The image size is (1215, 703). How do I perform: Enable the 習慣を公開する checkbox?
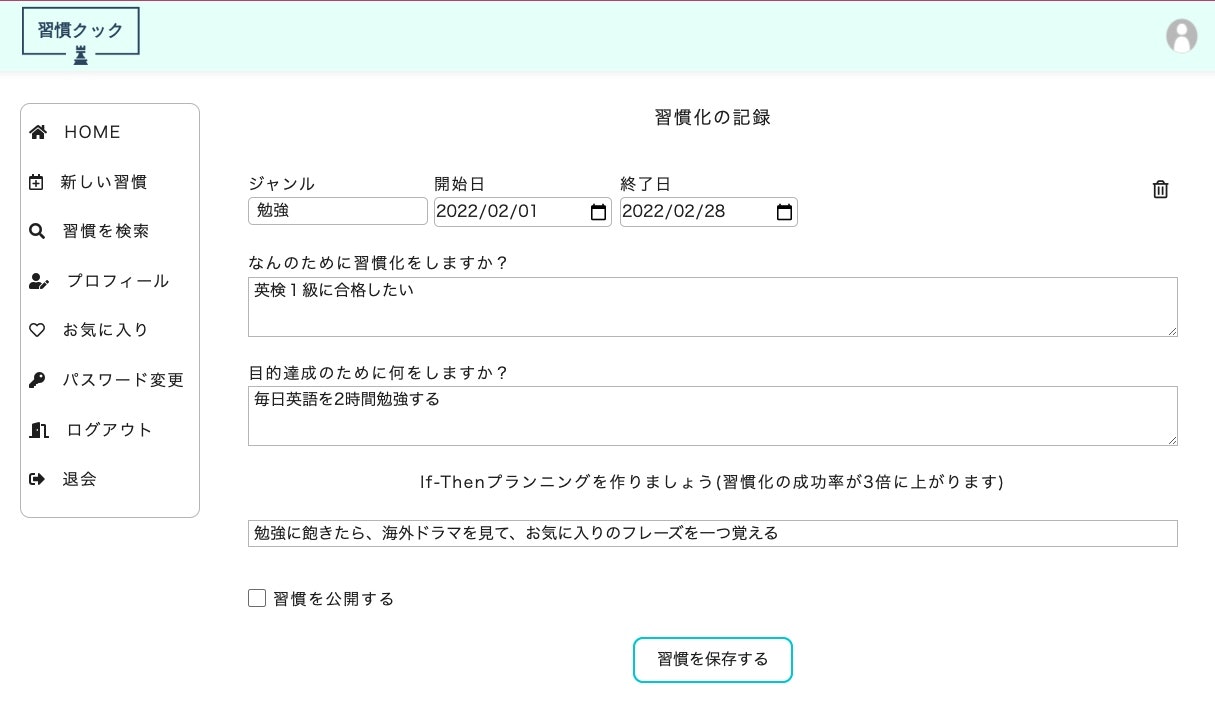[257, 597]
